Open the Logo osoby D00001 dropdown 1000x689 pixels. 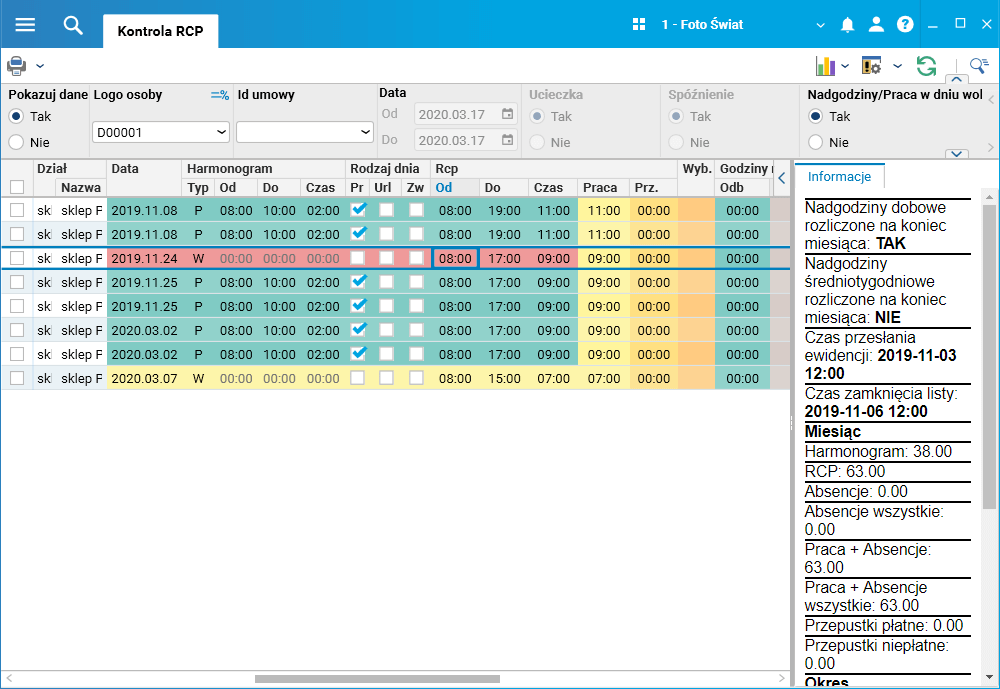click(x=161, y=132)
